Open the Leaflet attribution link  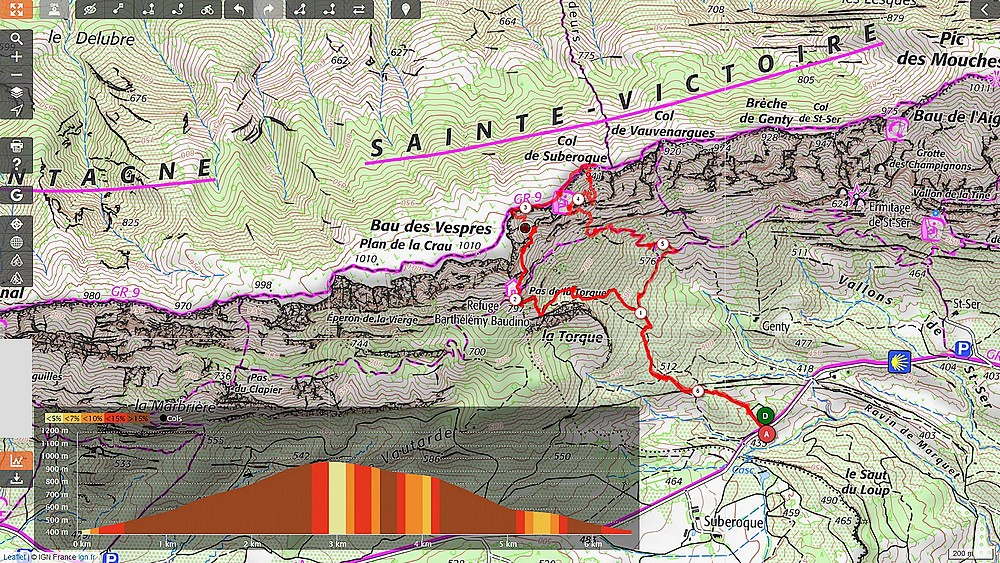[13, 557]
